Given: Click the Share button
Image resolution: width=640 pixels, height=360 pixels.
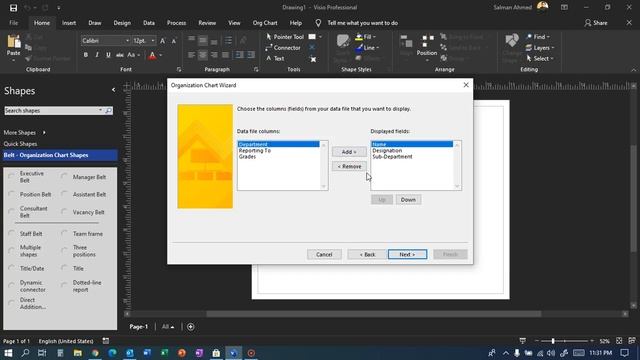Looking at the screenshot, I should pyautogui.click(x=596, y=23).
